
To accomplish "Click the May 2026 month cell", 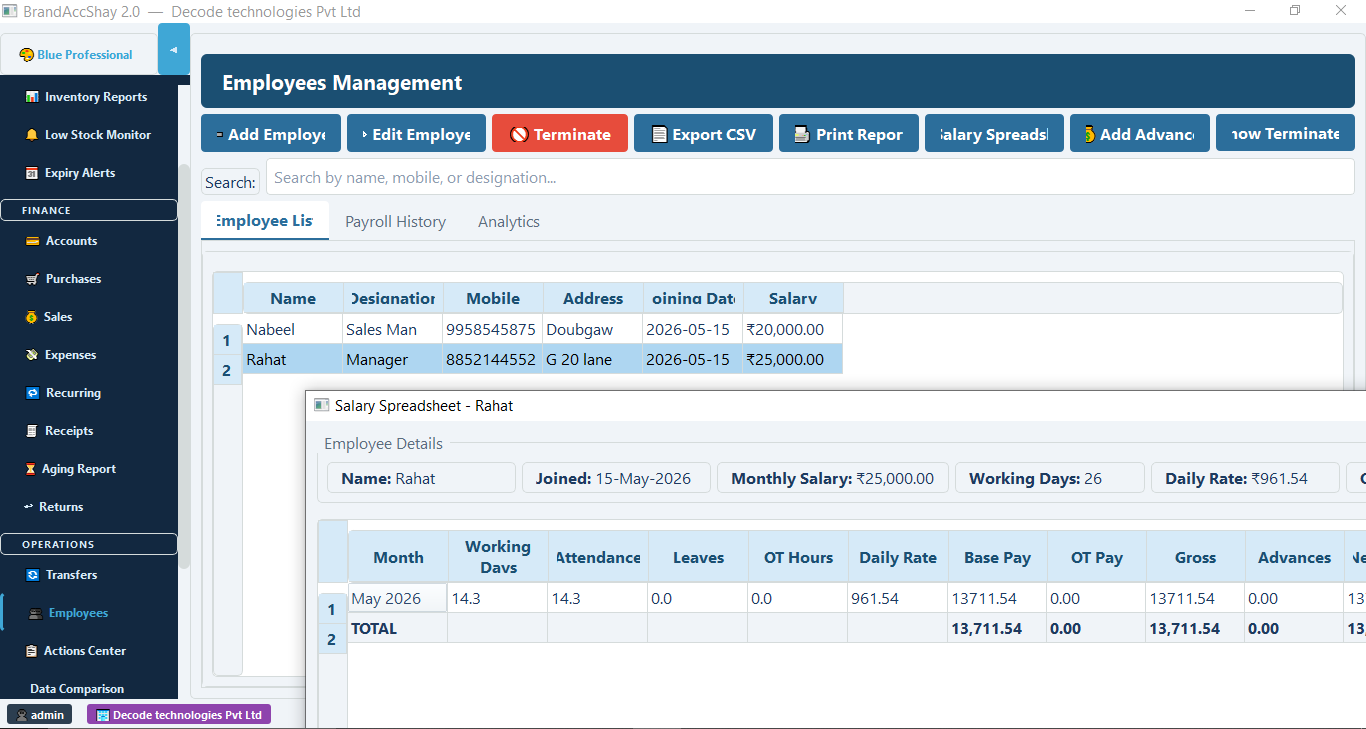I will pos(398,598).
